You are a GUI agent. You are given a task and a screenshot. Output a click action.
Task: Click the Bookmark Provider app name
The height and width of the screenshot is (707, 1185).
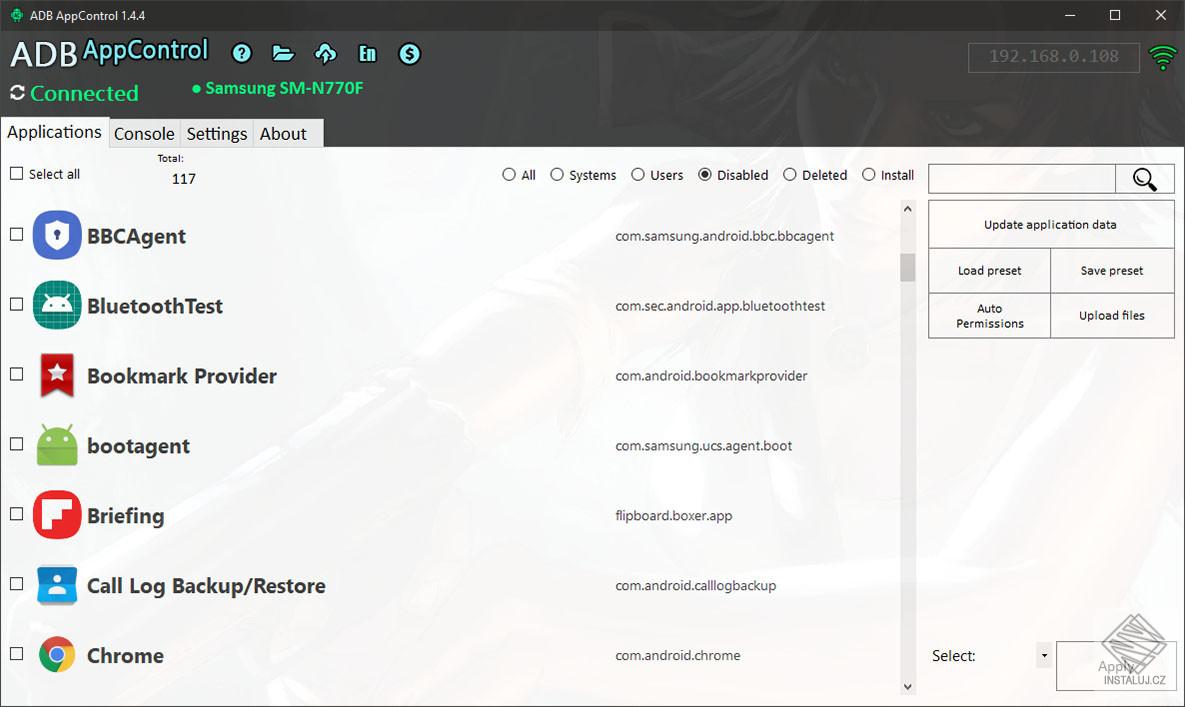[x=182, y=375]
